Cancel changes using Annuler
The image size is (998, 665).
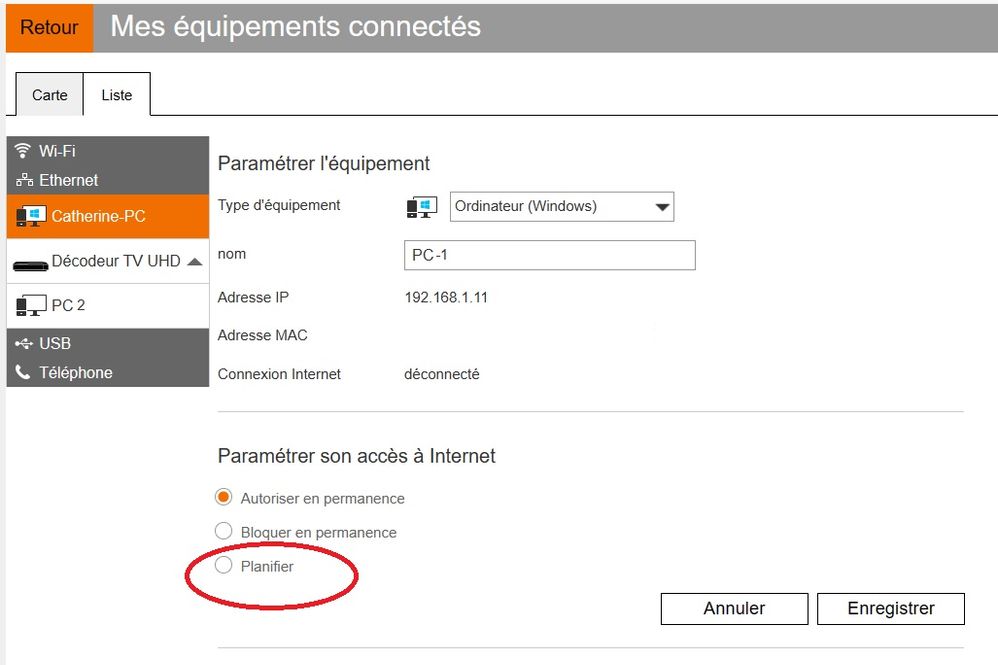click(734, 608)
